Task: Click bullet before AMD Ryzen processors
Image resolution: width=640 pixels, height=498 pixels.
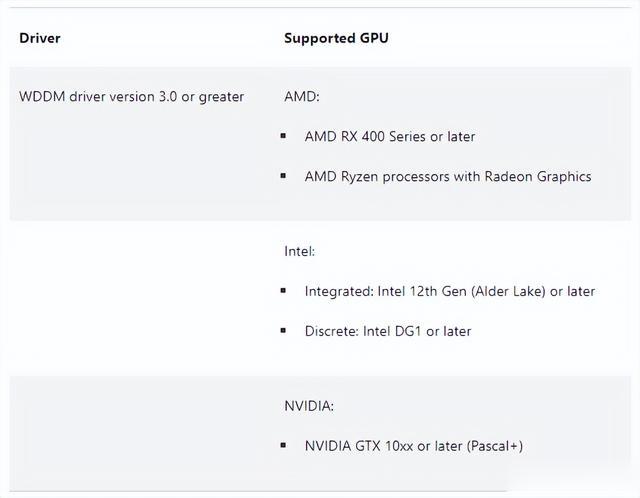Action: (x=283, y=176)
